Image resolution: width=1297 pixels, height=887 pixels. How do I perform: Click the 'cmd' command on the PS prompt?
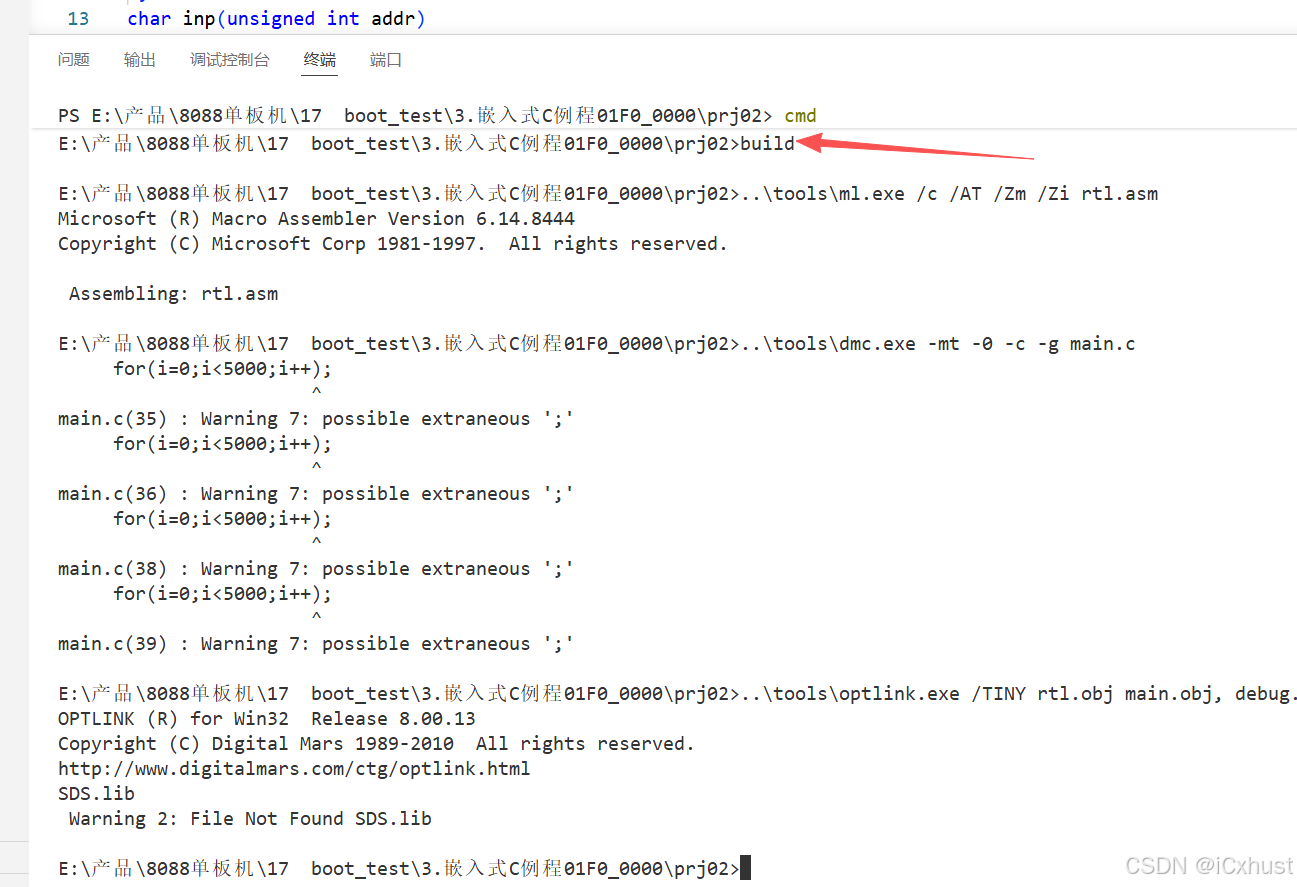(x=800, y=116)
